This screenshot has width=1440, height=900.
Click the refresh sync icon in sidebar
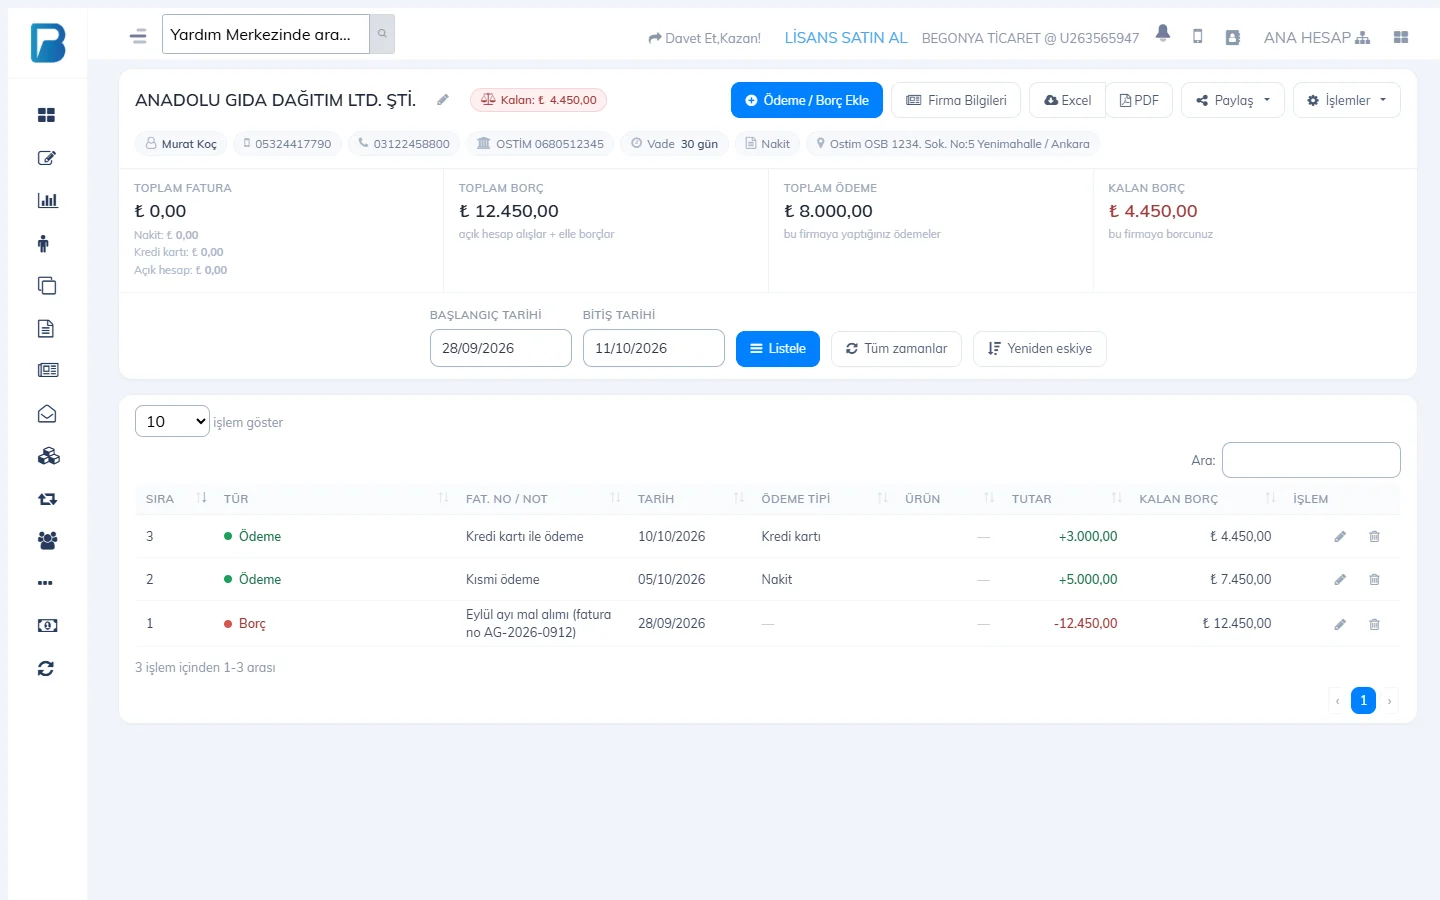pos(46,669)
